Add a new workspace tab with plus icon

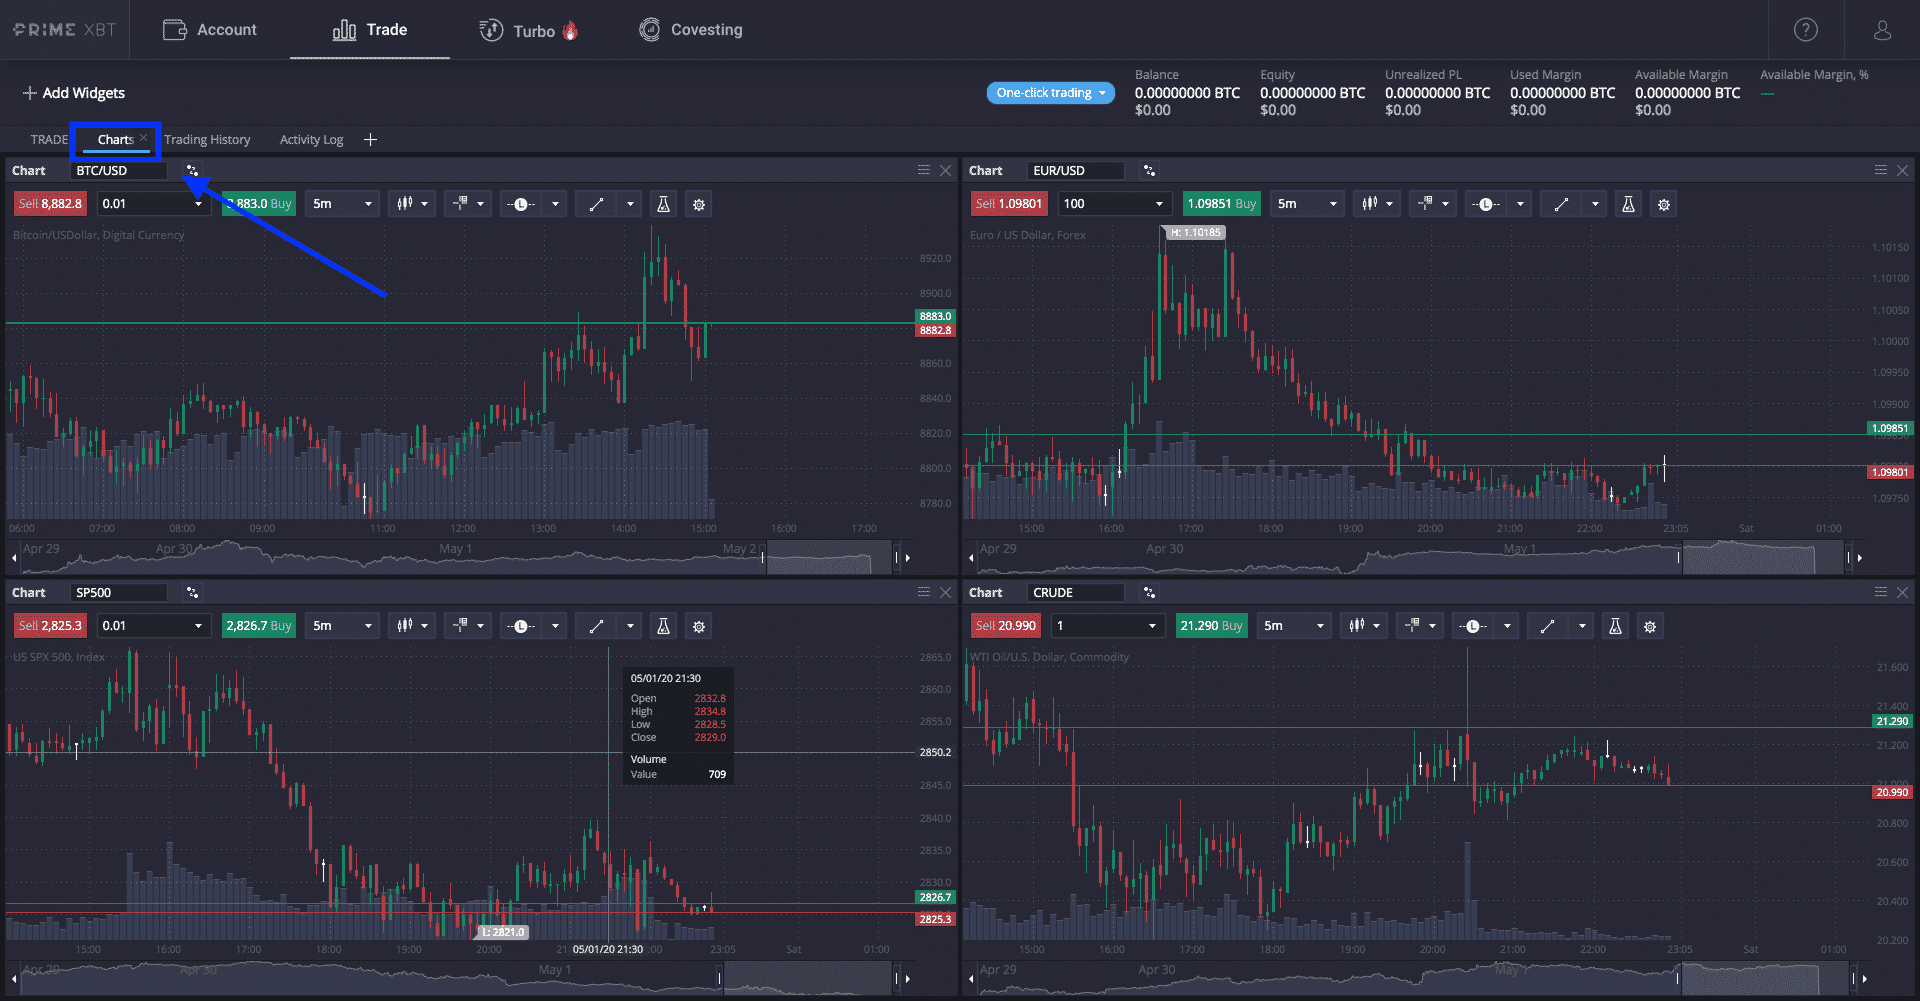pyautogui.click(x=370, y=140)
